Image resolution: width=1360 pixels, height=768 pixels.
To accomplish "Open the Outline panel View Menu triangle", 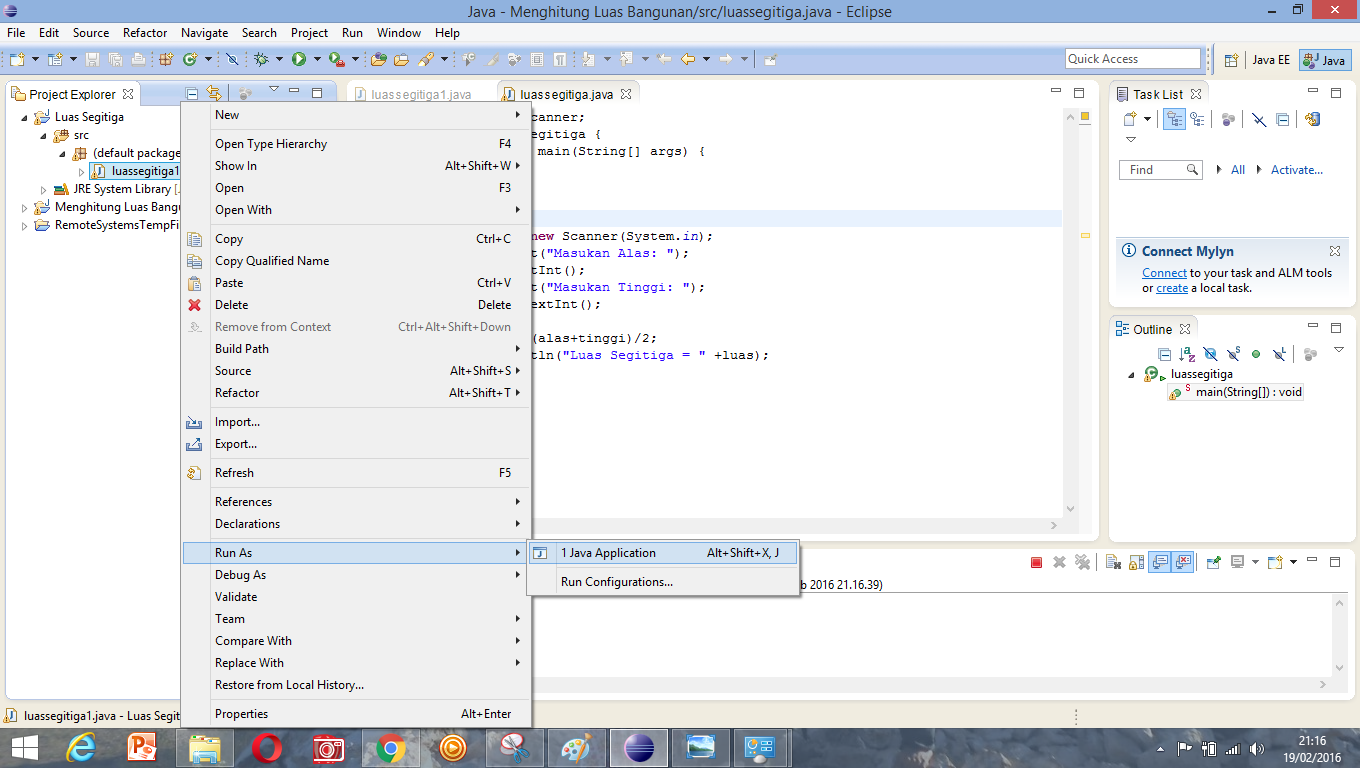I will coord(1339,350).
